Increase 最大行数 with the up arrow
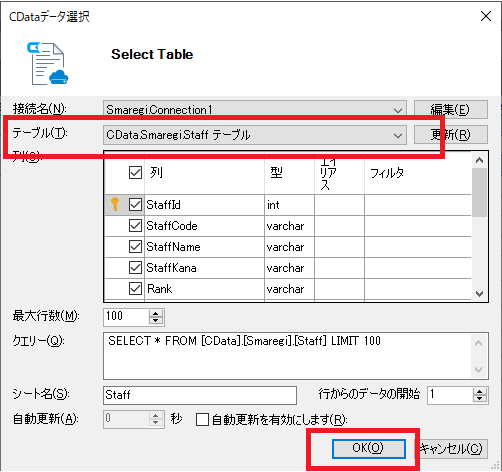 (x=156, y=313)
